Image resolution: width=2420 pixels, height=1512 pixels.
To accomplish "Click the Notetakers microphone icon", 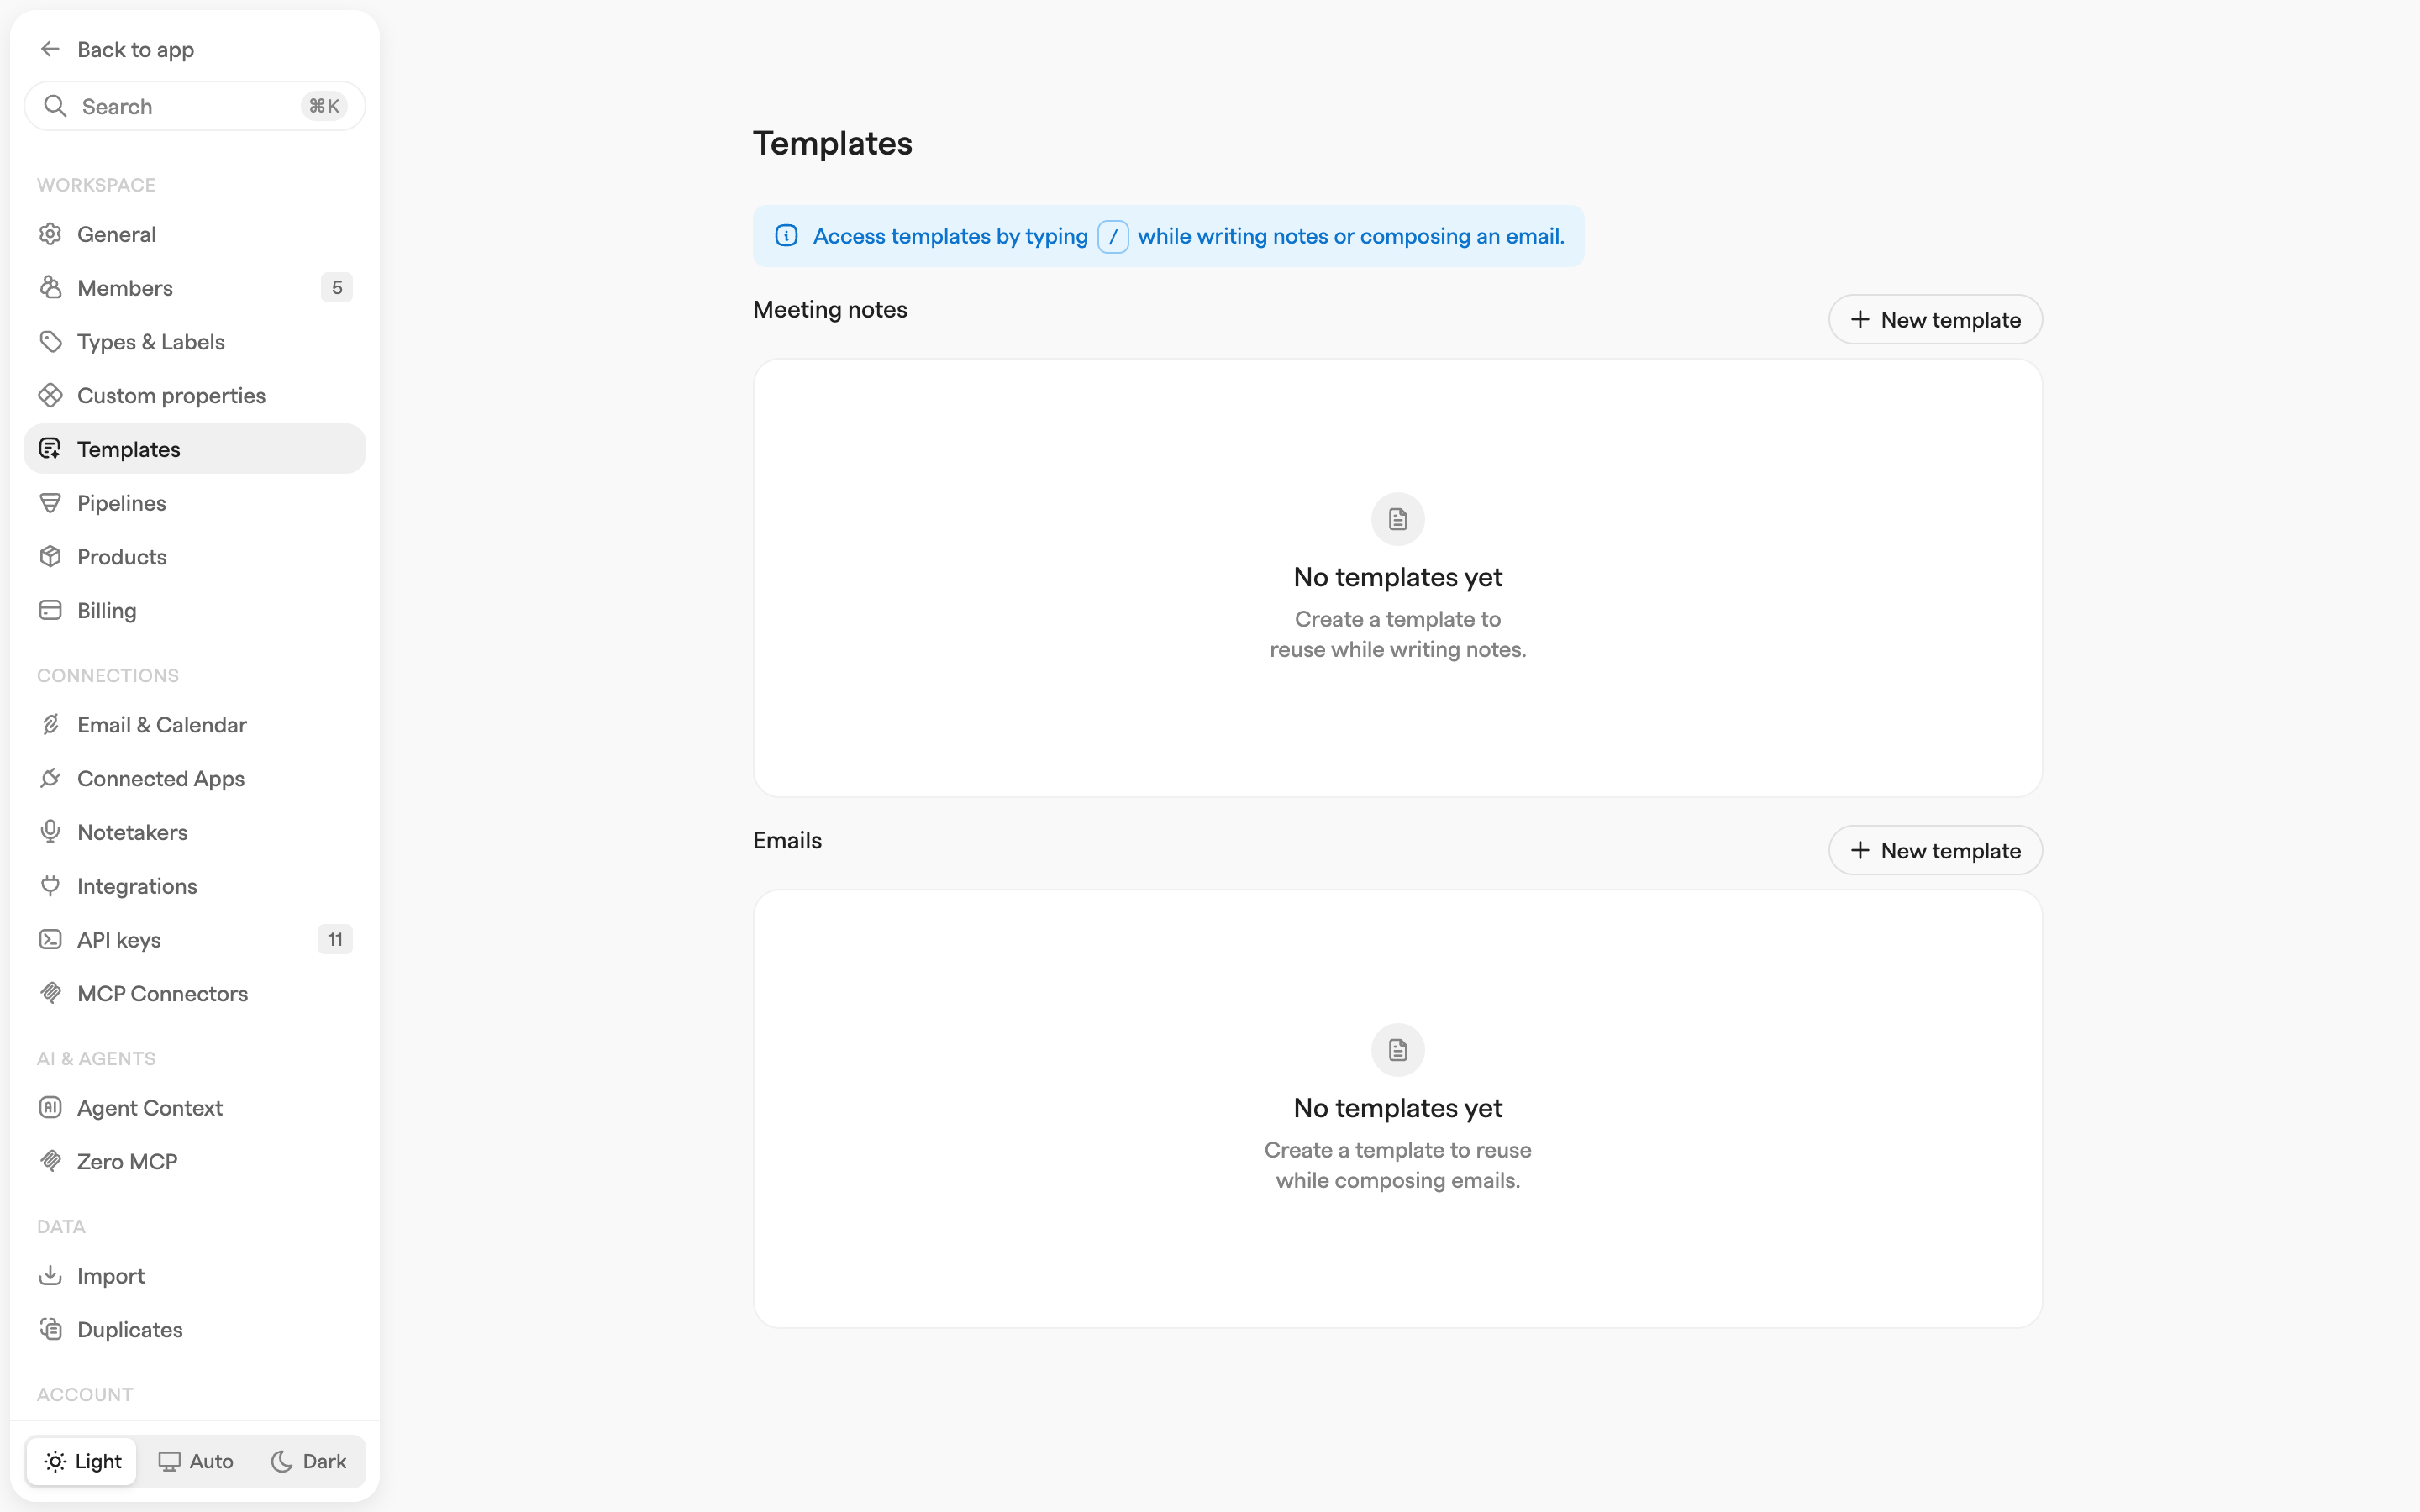I will pyautogui.click(x=50, y=832).
